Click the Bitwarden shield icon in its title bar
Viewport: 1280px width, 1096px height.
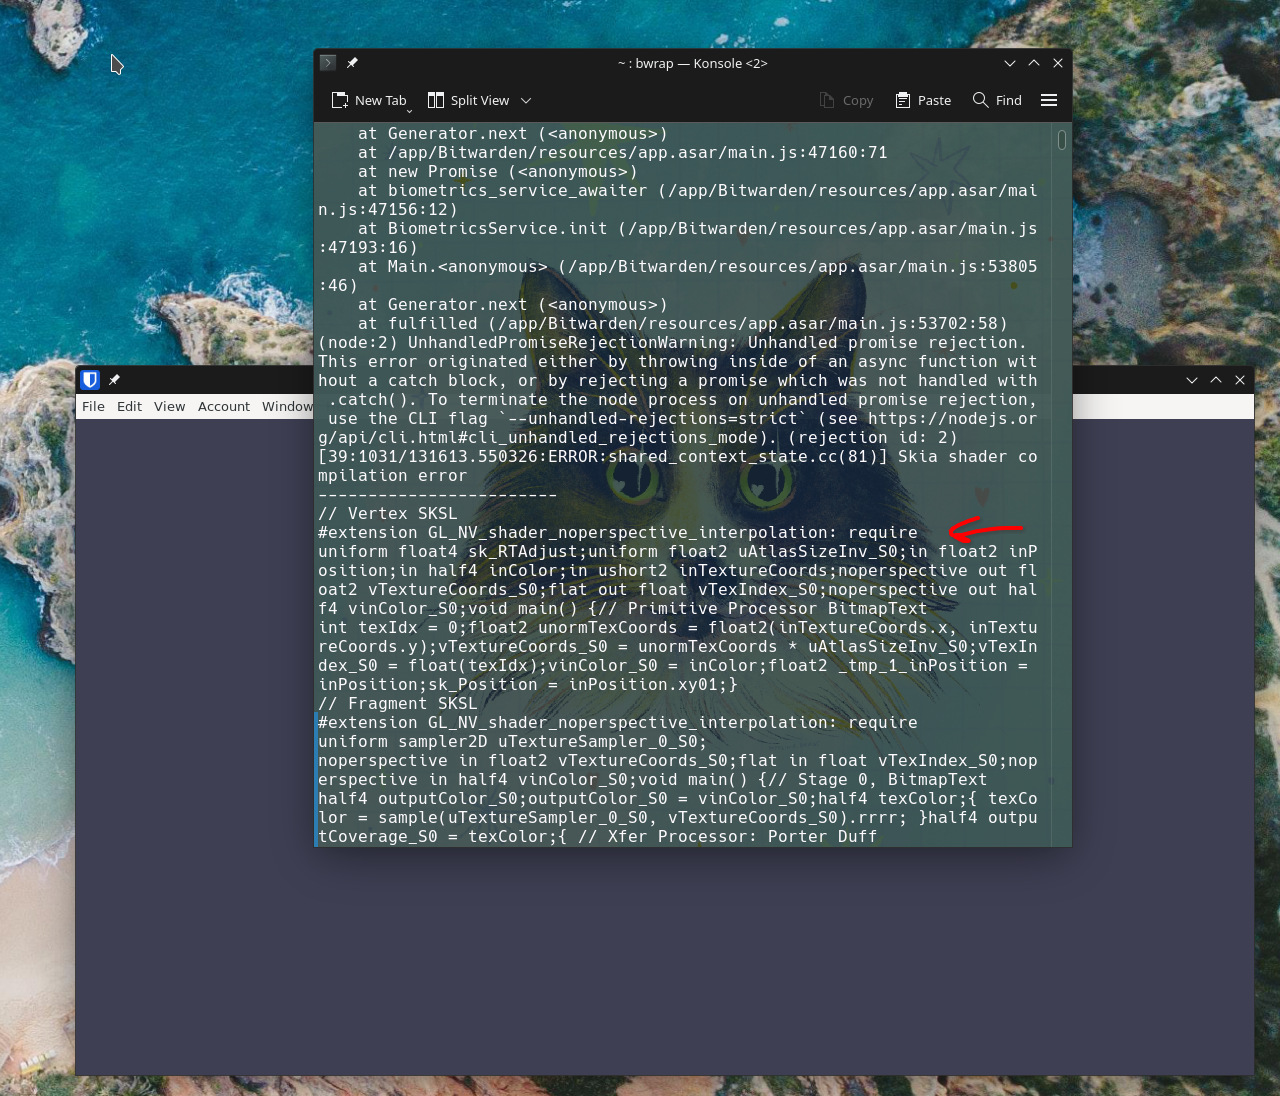click(x=90, y=380)
